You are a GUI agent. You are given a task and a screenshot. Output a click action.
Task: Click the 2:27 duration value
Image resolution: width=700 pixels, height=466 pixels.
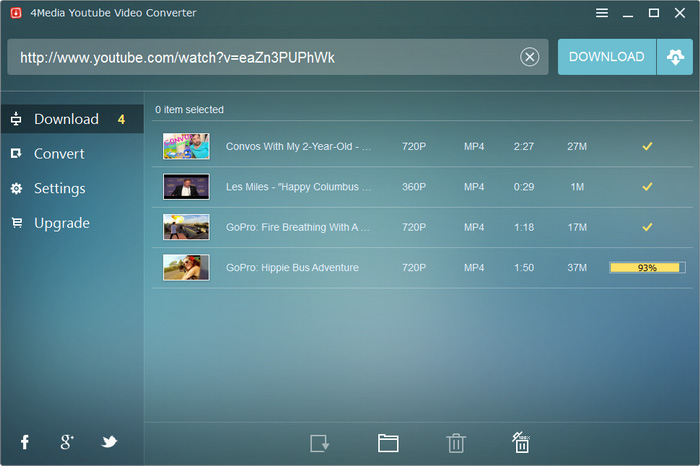tap(524, 146)
